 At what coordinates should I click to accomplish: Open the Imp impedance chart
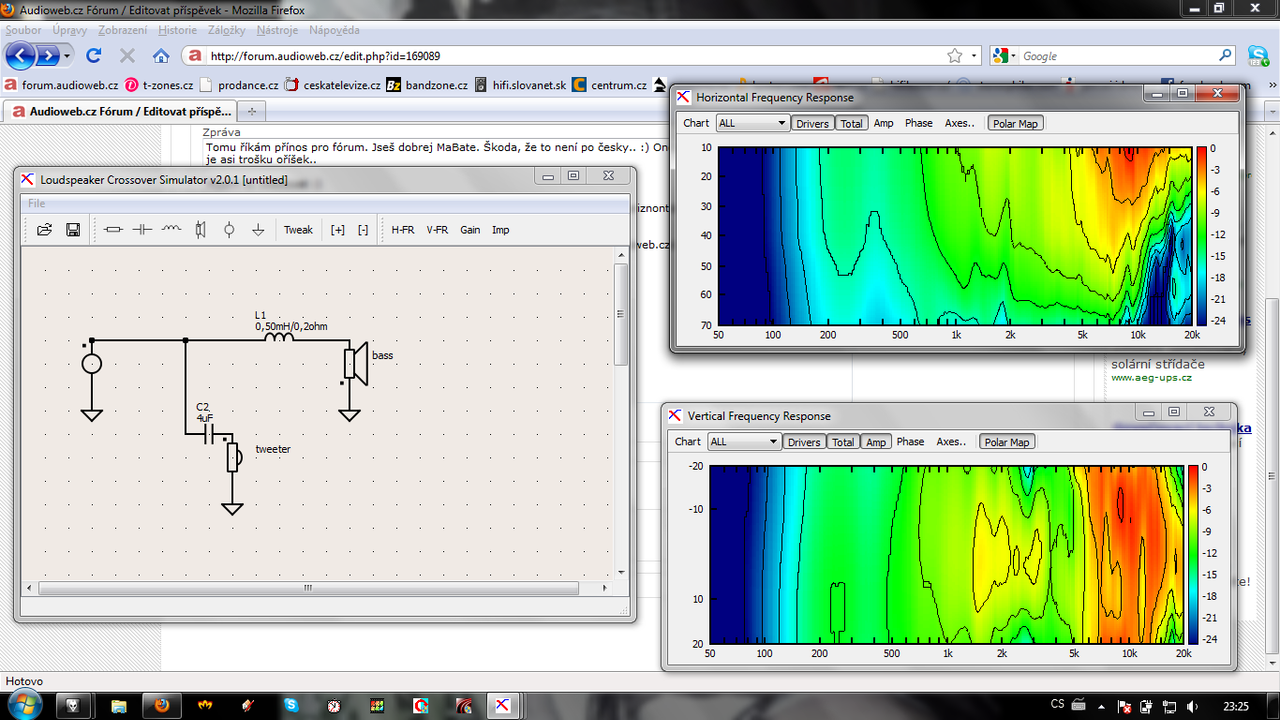(x=501, y=230)
